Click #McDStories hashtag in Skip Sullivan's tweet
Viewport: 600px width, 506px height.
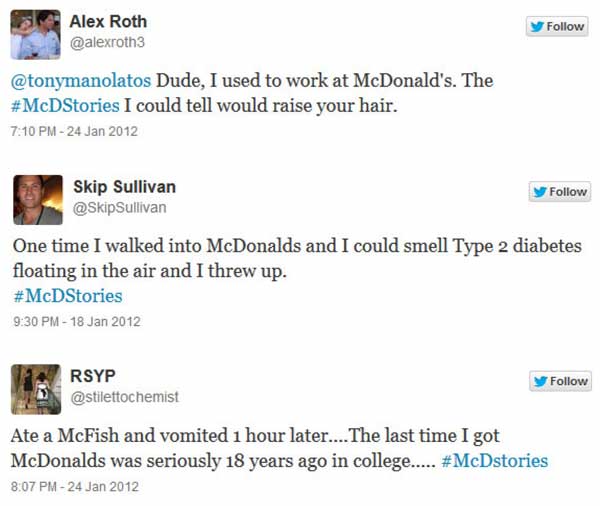click(66, 296)
